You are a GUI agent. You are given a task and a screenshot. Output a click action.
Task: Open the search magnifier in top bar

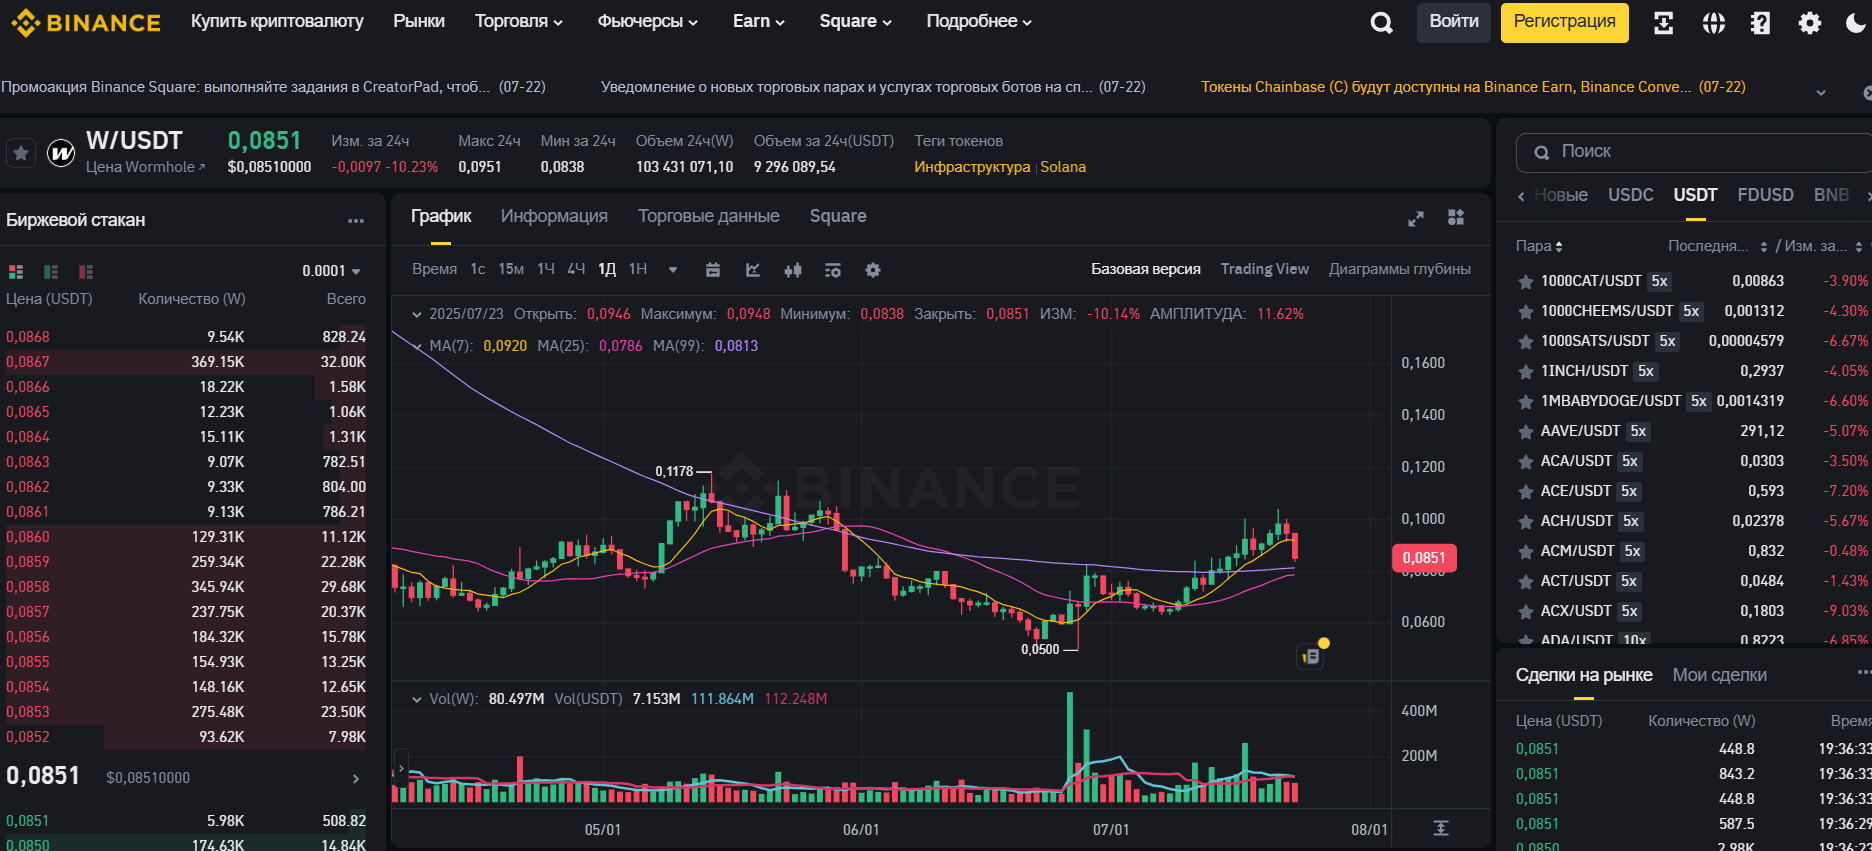1381,23
